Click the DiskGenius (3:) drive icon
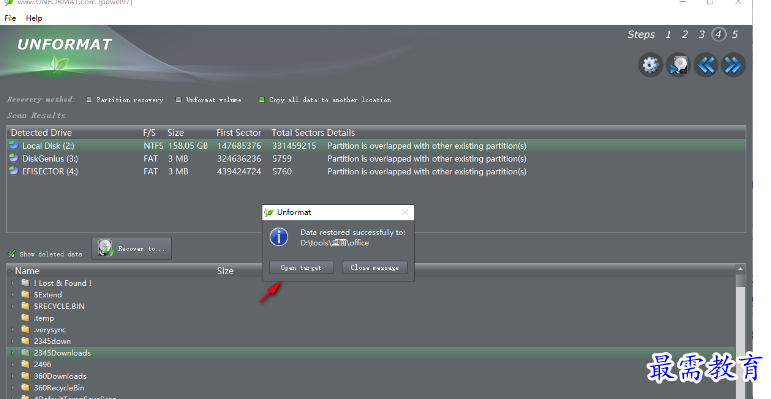The height and width of the screenshot is (399, 771). [x=14, y=158]
